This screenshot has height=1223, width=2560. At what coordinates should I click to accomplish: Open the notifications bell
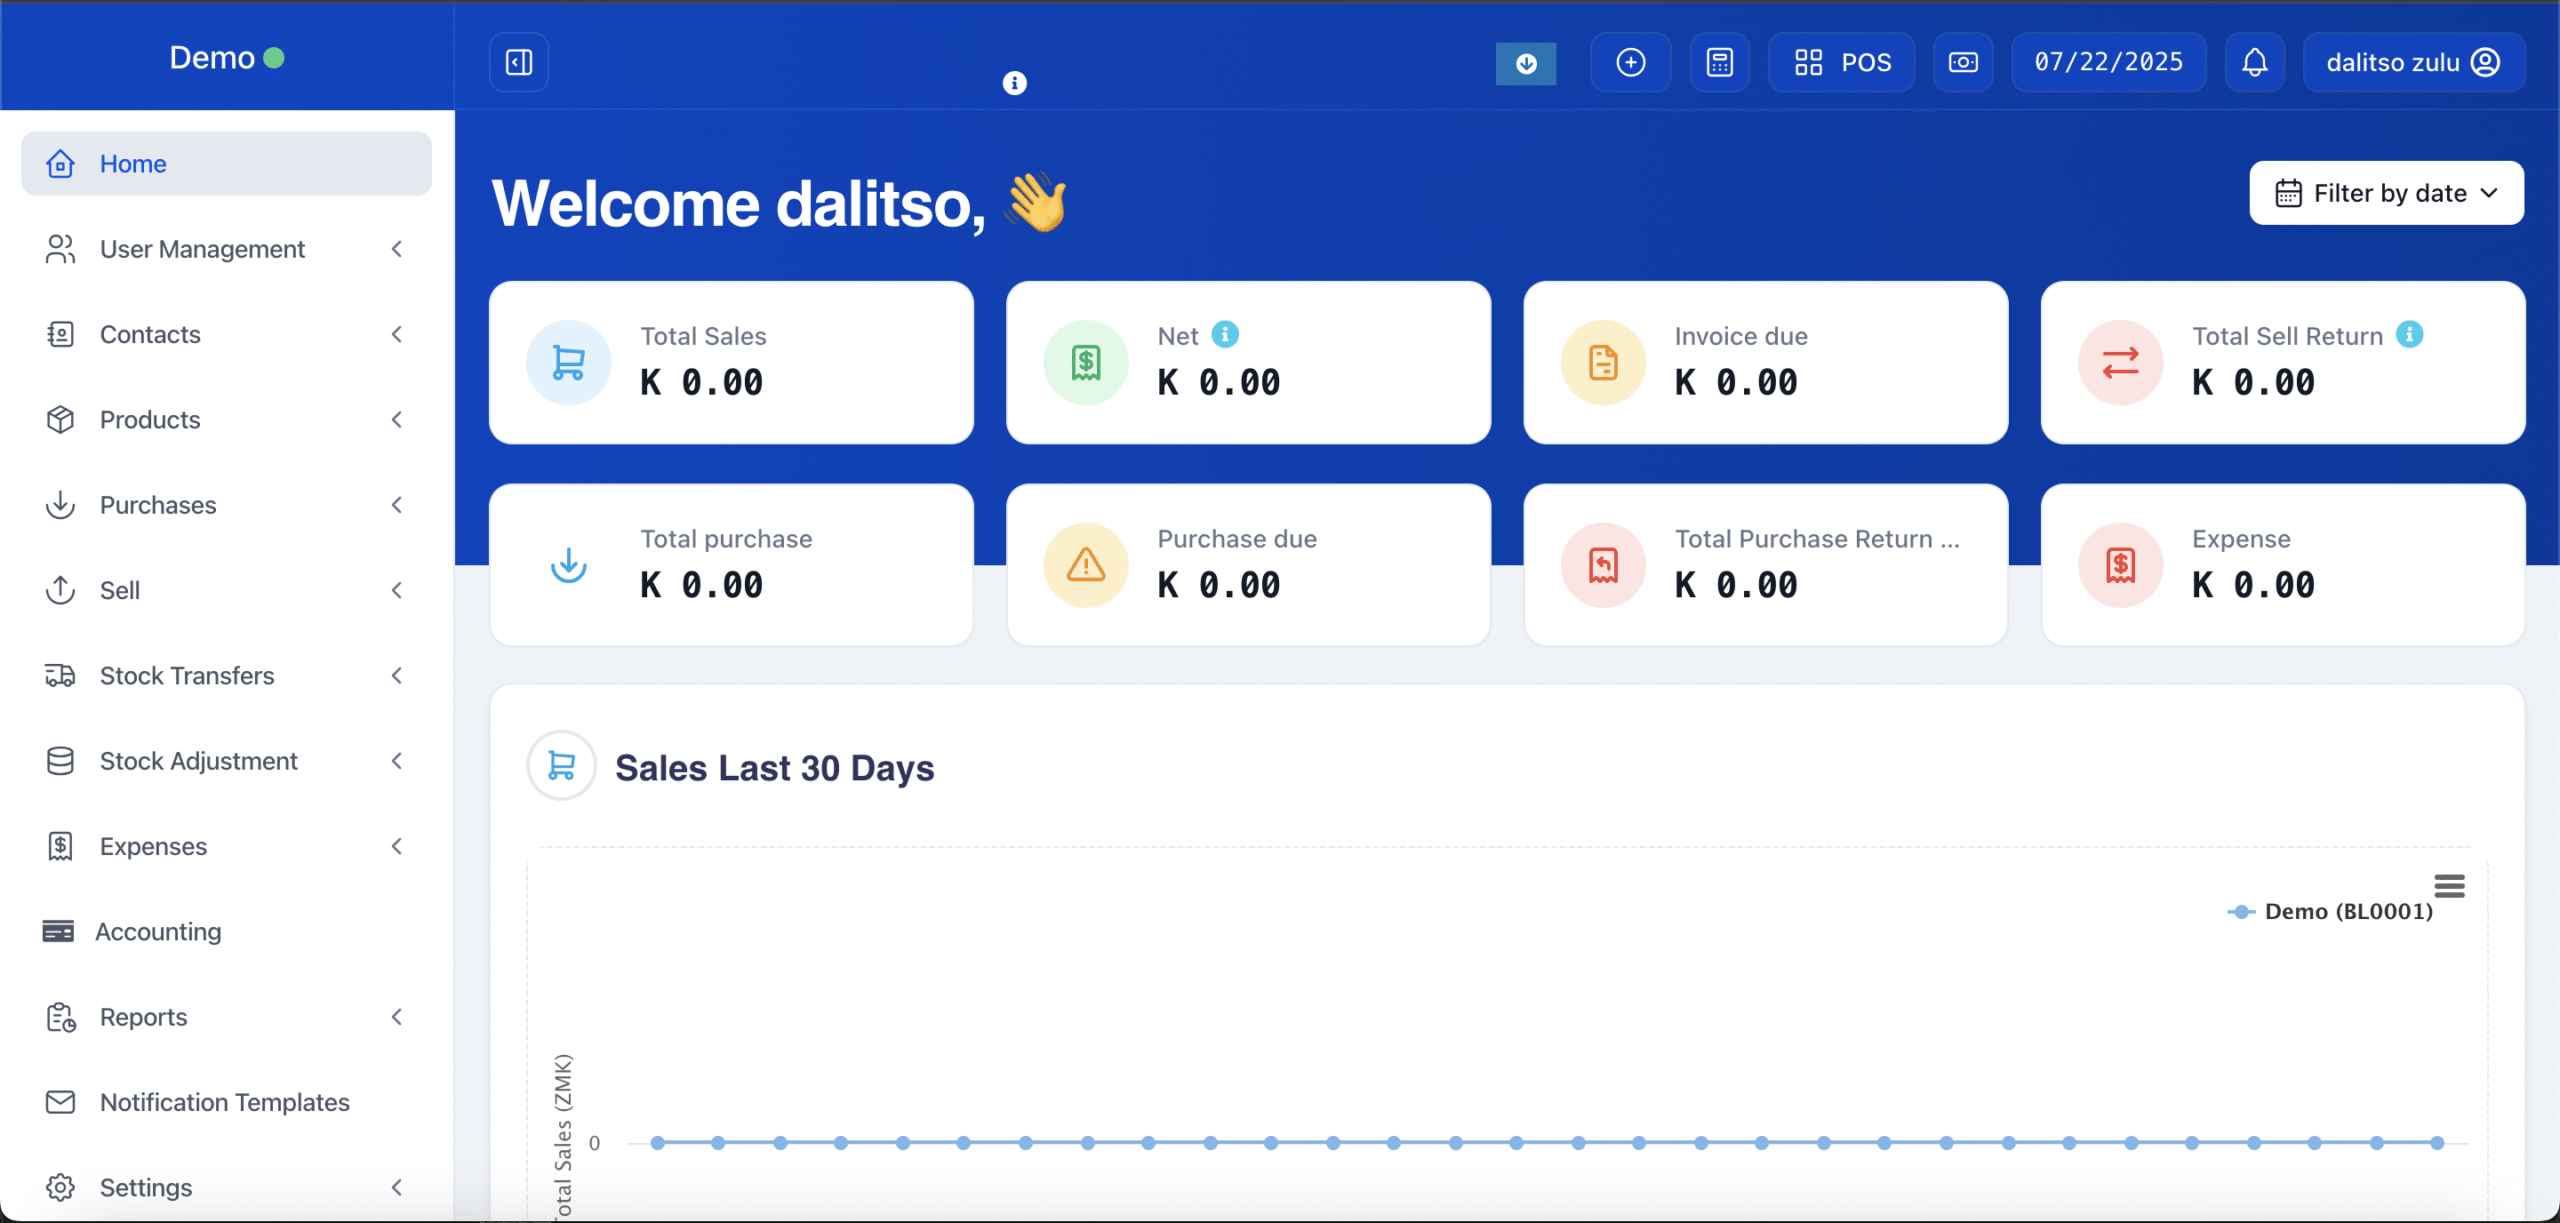pos(2254,62)
